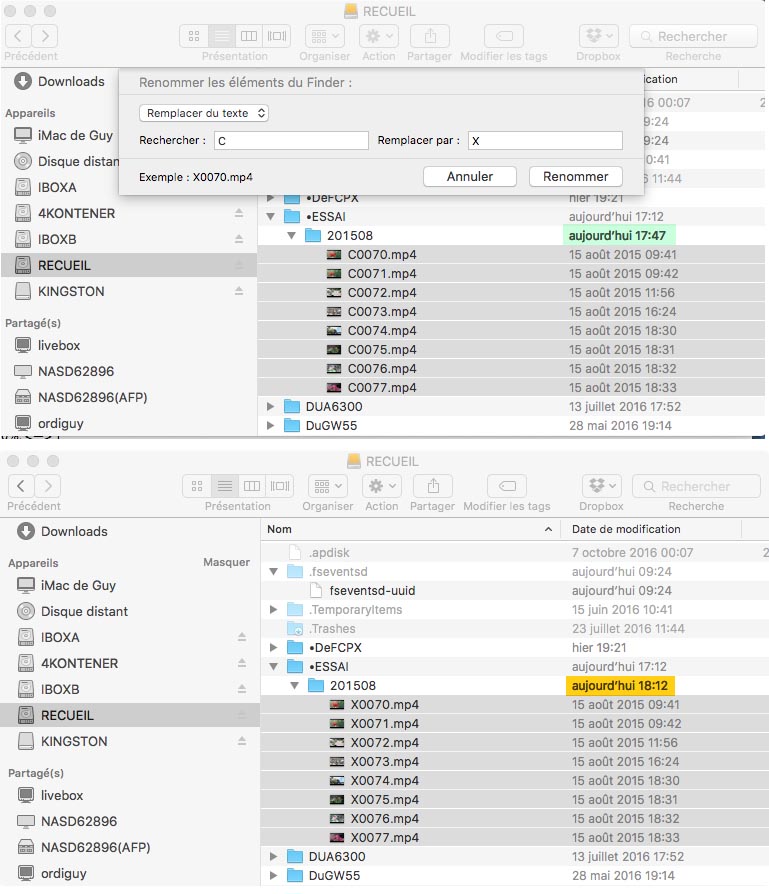Screen dimensions: 769x894
Task: Collapse 201508 folder in bottom window
Action: [294, 685]
